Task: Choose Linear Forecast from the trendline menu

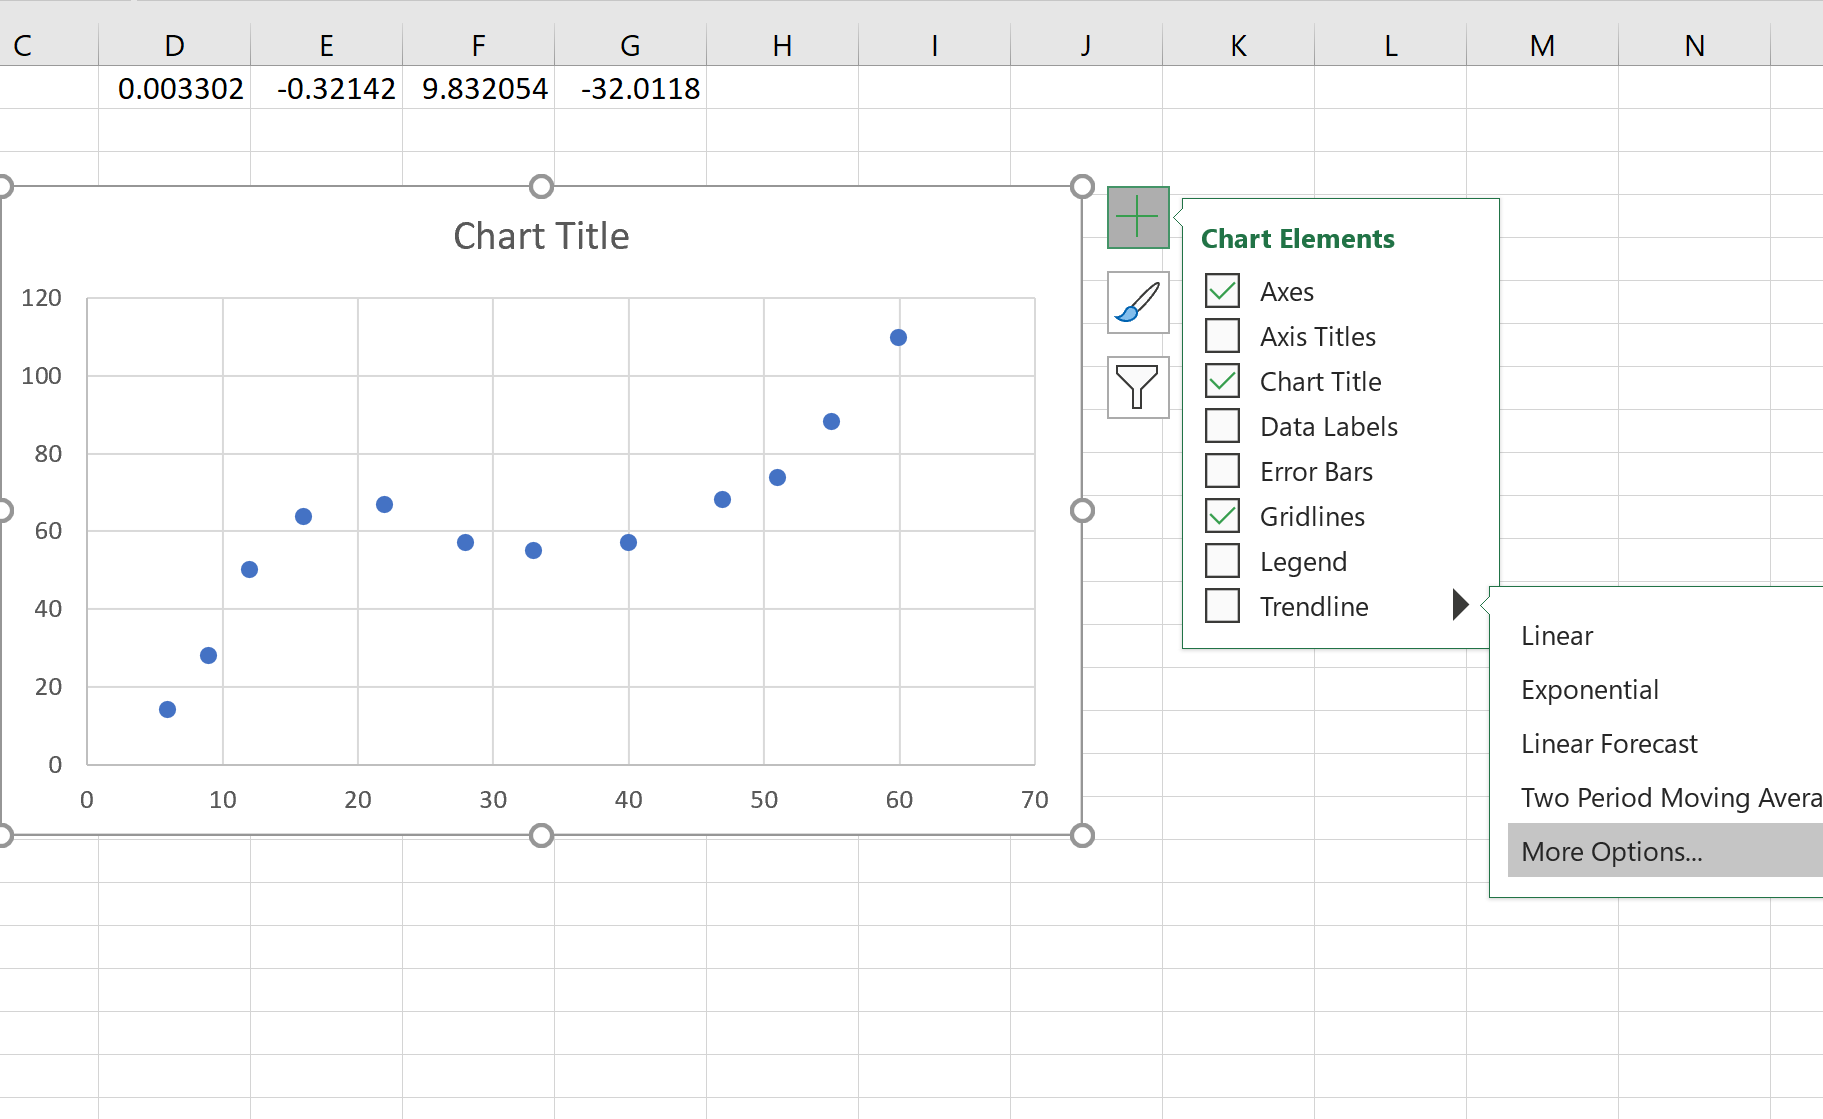Action: tap(1608, 743)
